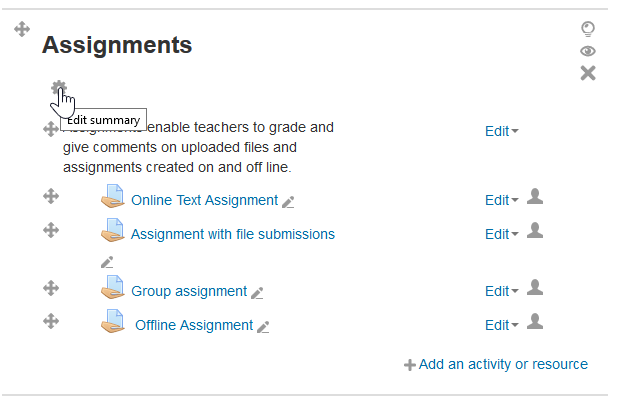This screenshot has width=620, height=400.
Task: Rename Group assignment via pencil icon
Action: (257, 293)
